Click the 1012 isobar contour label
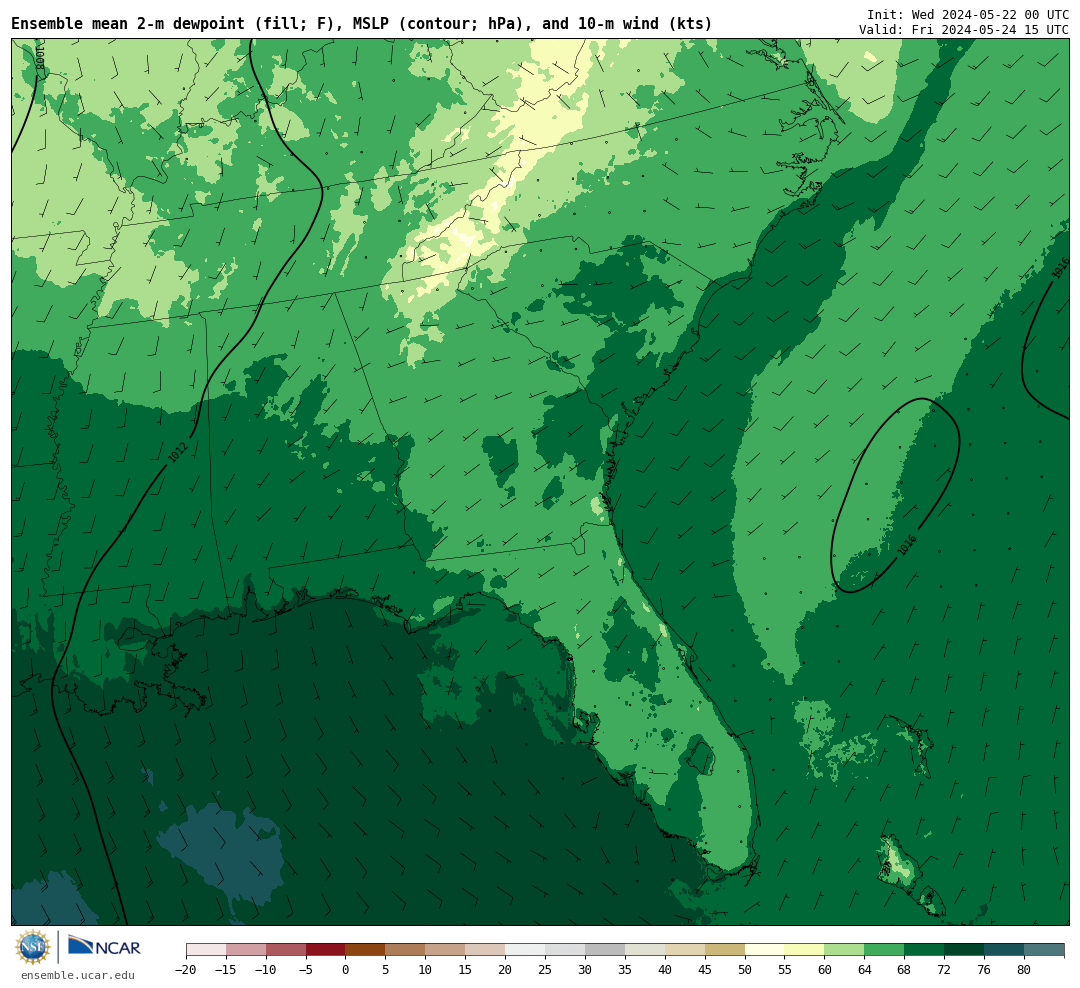Screen dimensions: 1080x988 click(178, 452)
